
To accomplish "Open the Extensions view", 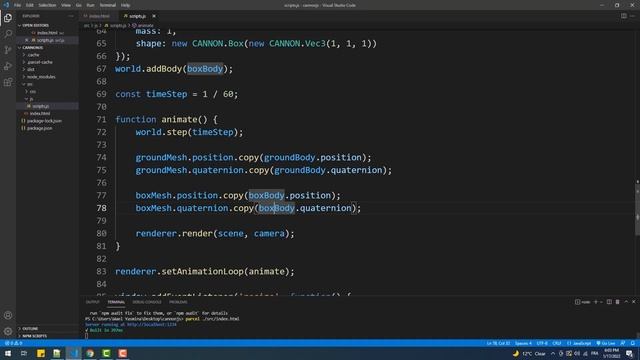I will point(8,82).
